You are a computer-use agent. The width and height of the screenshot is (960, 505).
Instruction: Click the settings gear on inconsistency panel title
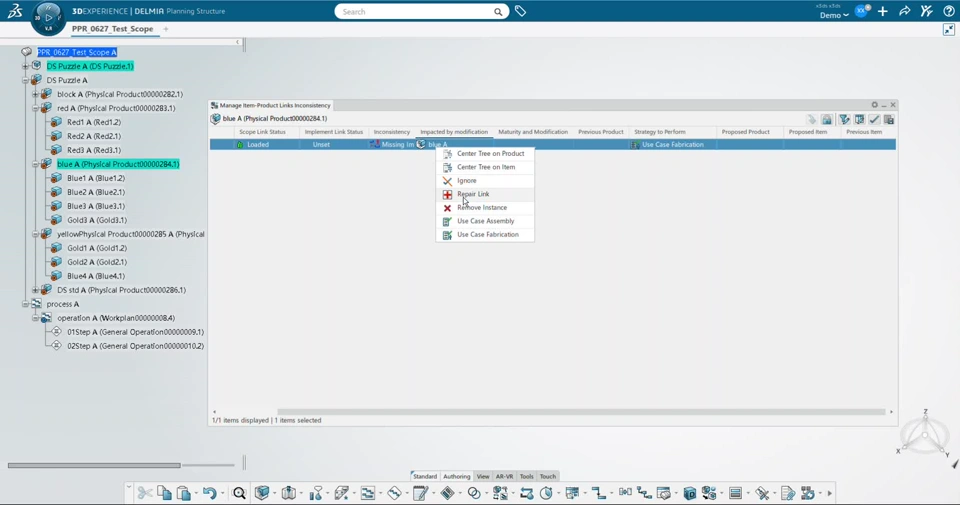pyautogui.click(x=874, y=105)
